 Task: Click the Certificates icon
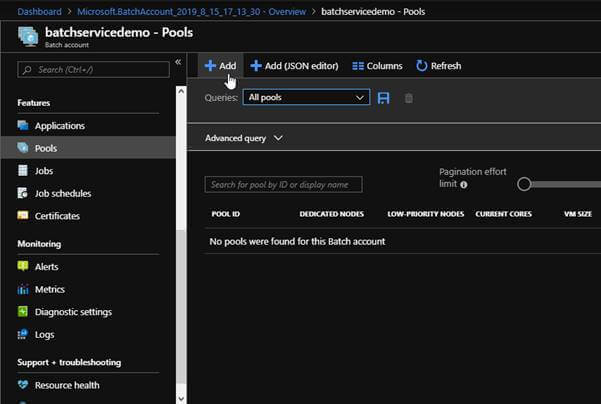pos(23,215)
